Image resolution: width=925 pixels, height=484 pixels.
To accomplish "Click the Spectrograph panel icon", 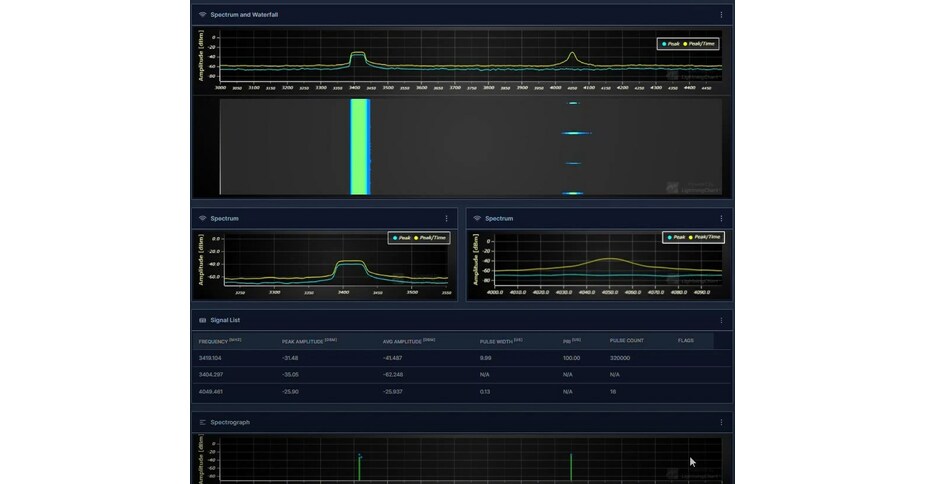I will coord(202,422).
